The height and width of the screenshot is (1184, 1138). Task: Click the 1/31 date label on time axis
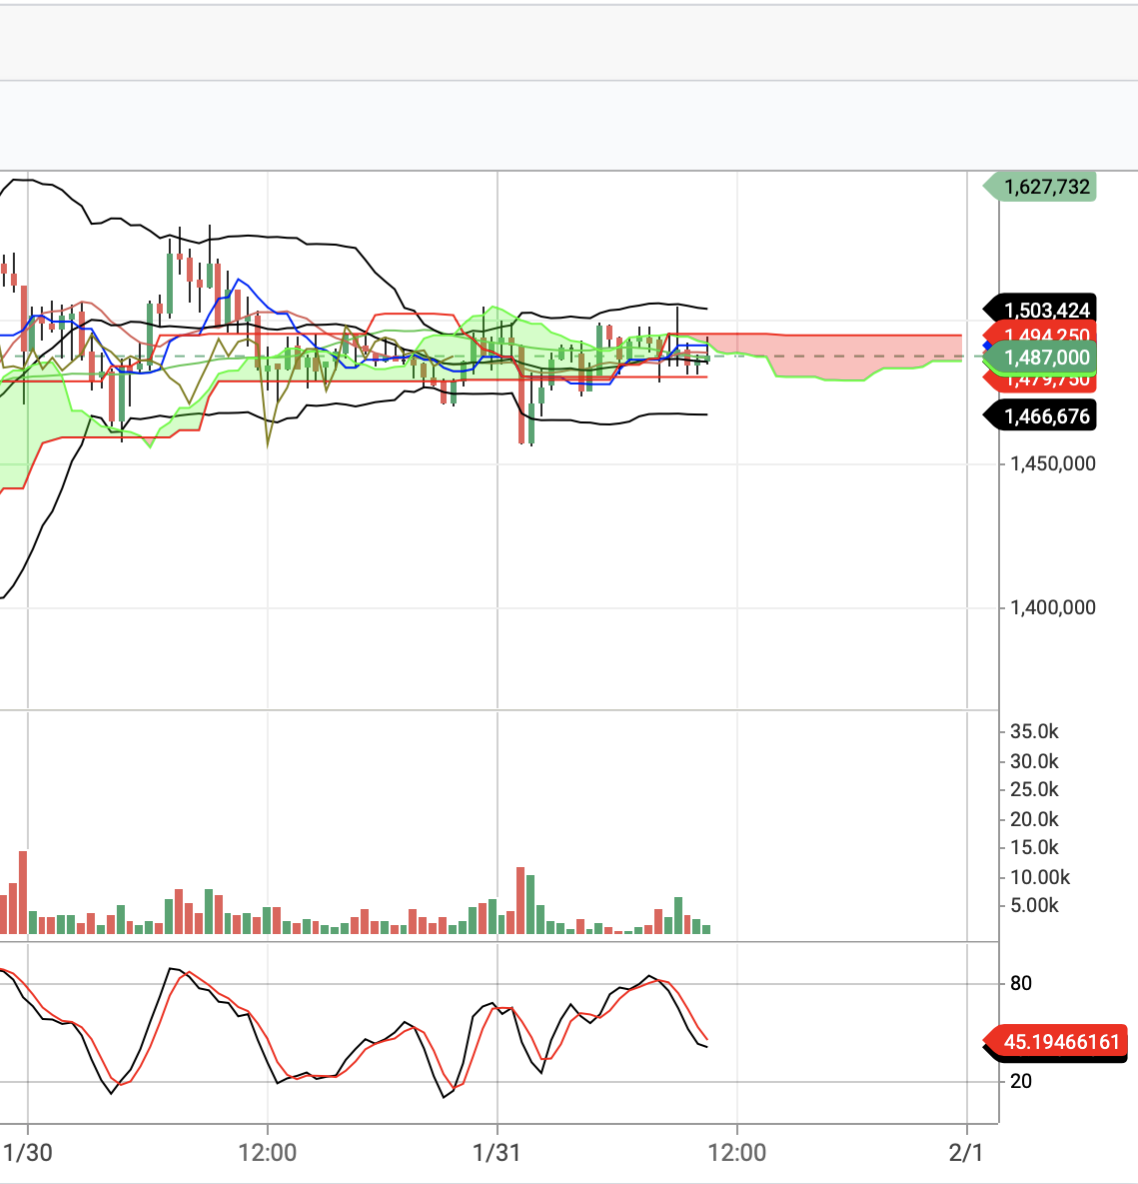point(496,1152)
